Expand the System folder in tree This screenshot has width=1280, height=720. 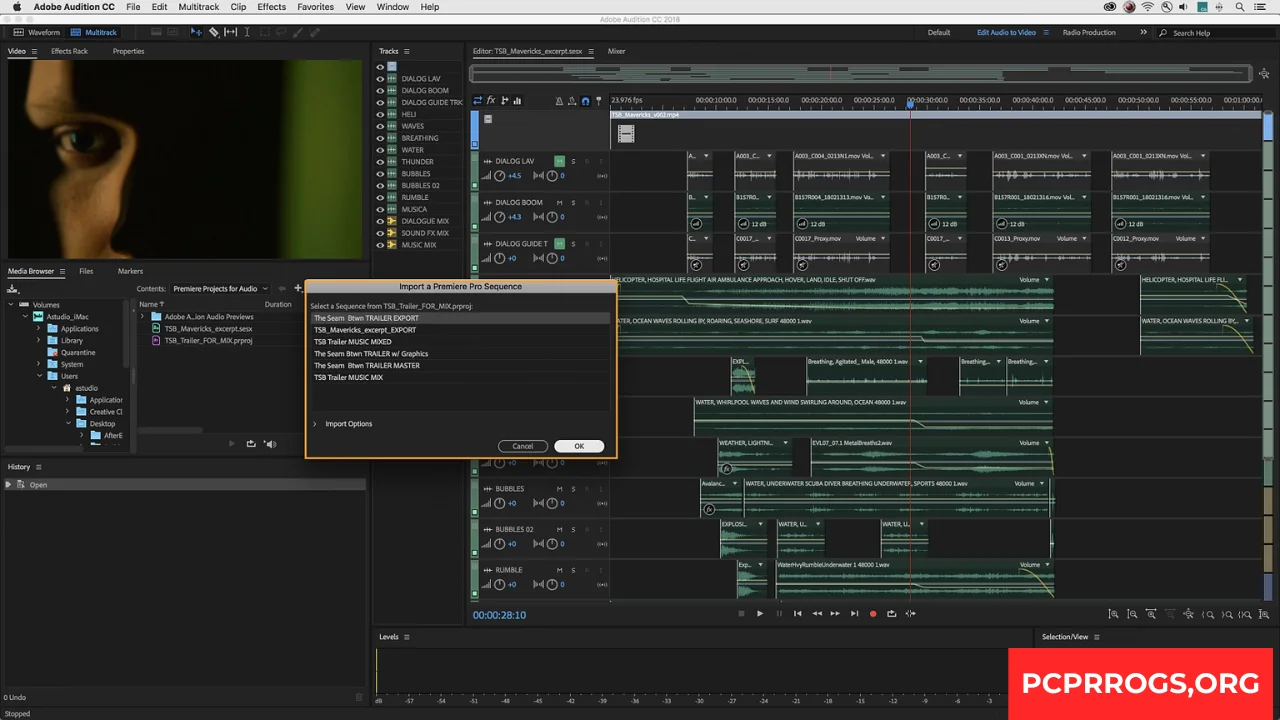coord(39,364)
